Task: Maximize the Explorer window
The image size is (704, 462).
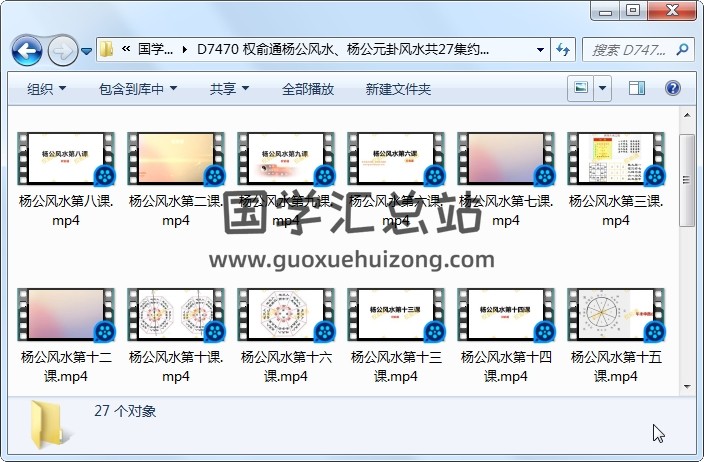Action: tap(633, 11)
